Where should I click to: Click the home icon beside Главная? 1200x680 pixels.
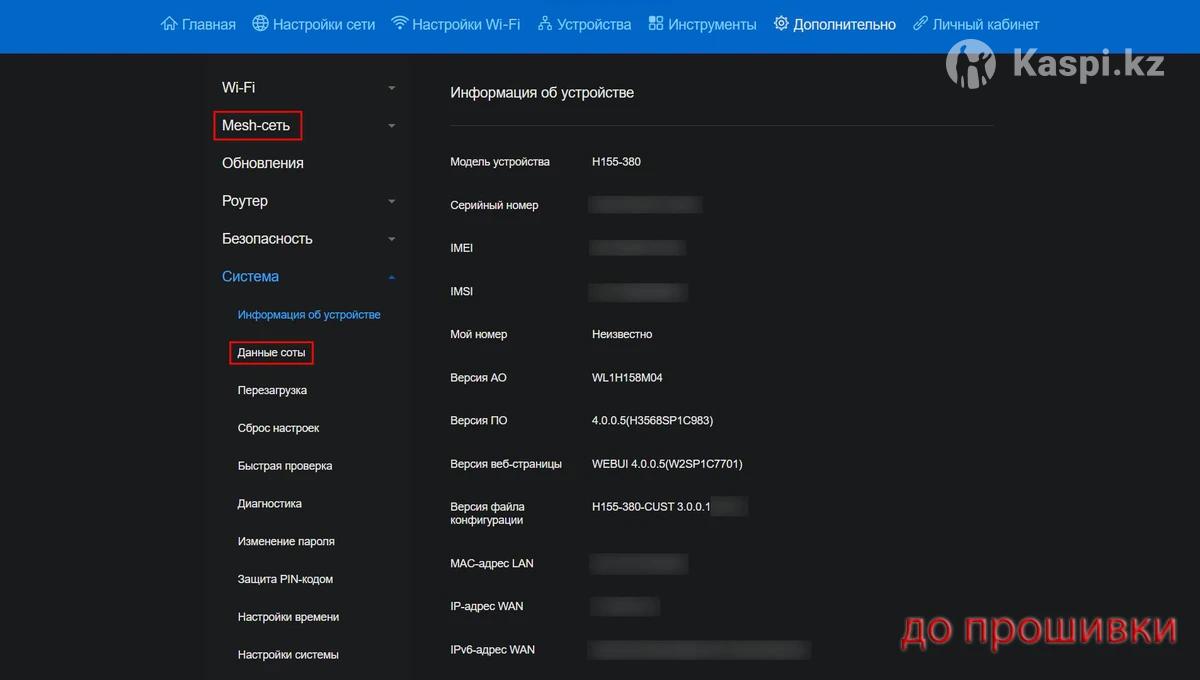(x=169, y=24)
